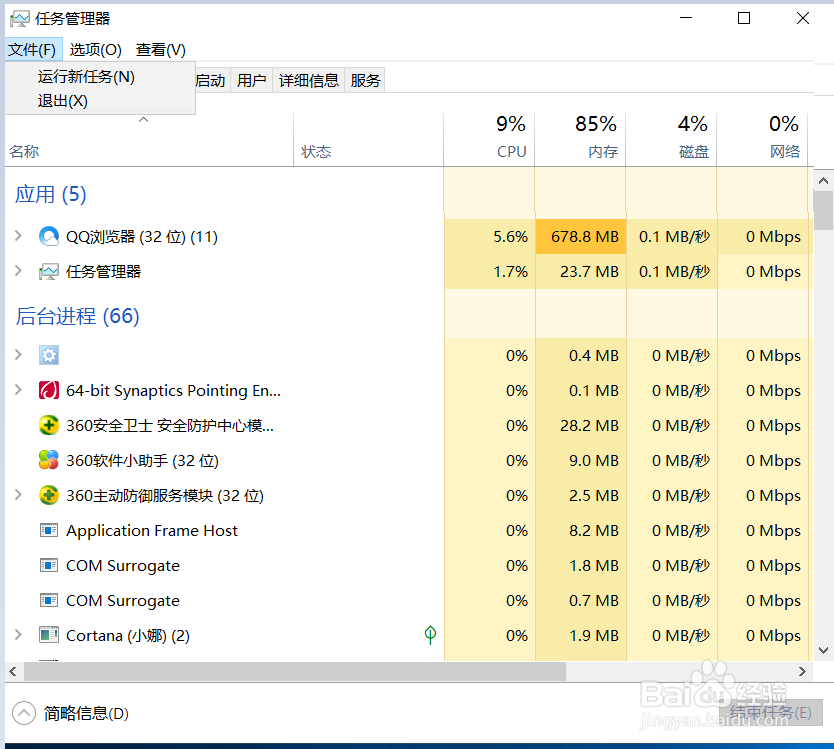Click the 64-bit Synaptics Pointing Enhance icon
Image resolution: width=834 pixels, height=749 pixels.
(x=49, y=390)
